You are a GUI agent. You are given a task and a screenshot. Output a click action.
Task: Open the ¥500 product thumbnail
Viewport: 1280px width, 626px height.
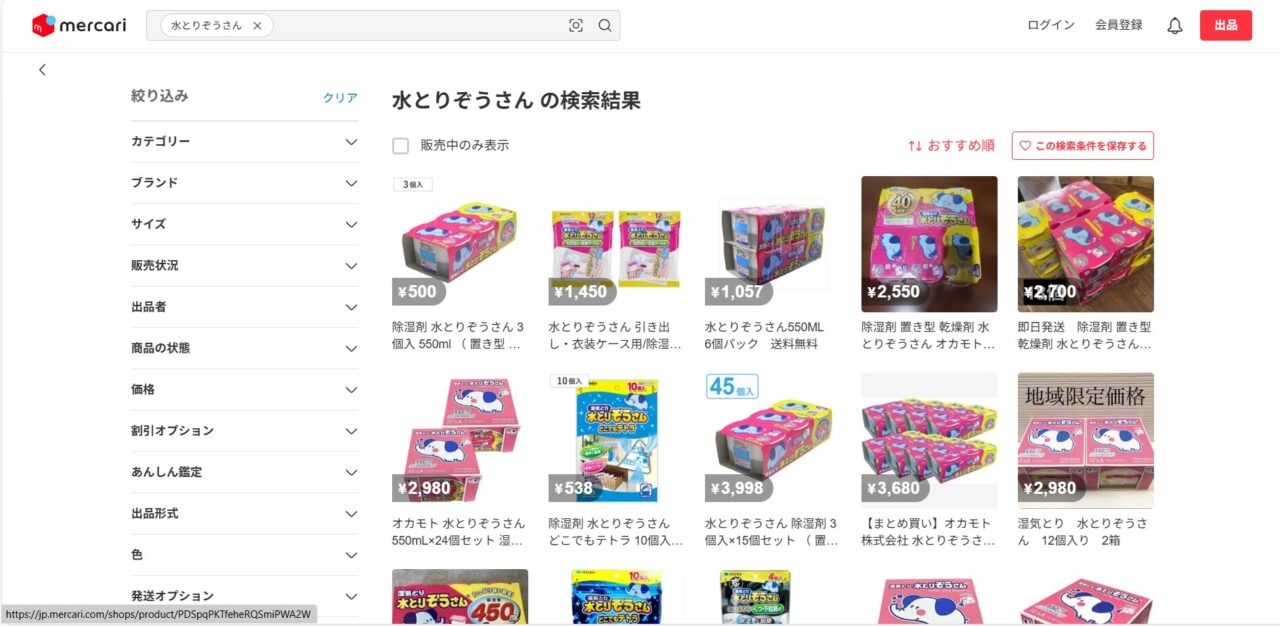[x=460, y=244]
